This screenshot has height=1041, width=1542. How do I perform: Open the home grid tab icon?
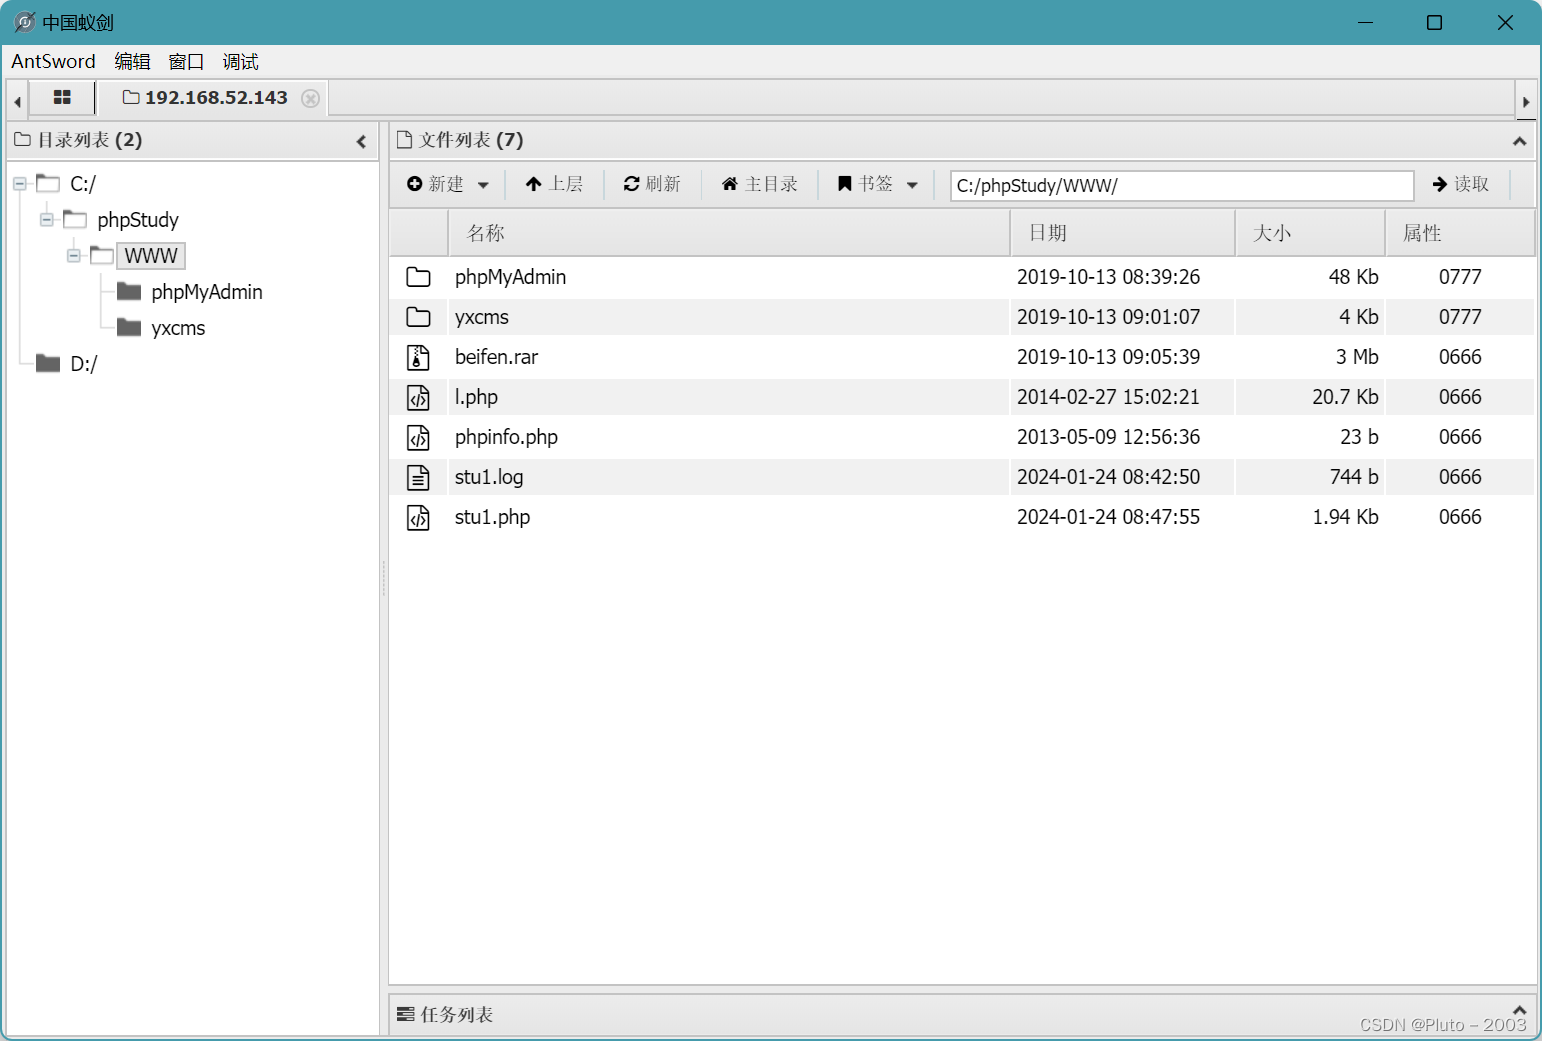click(62, 98)
